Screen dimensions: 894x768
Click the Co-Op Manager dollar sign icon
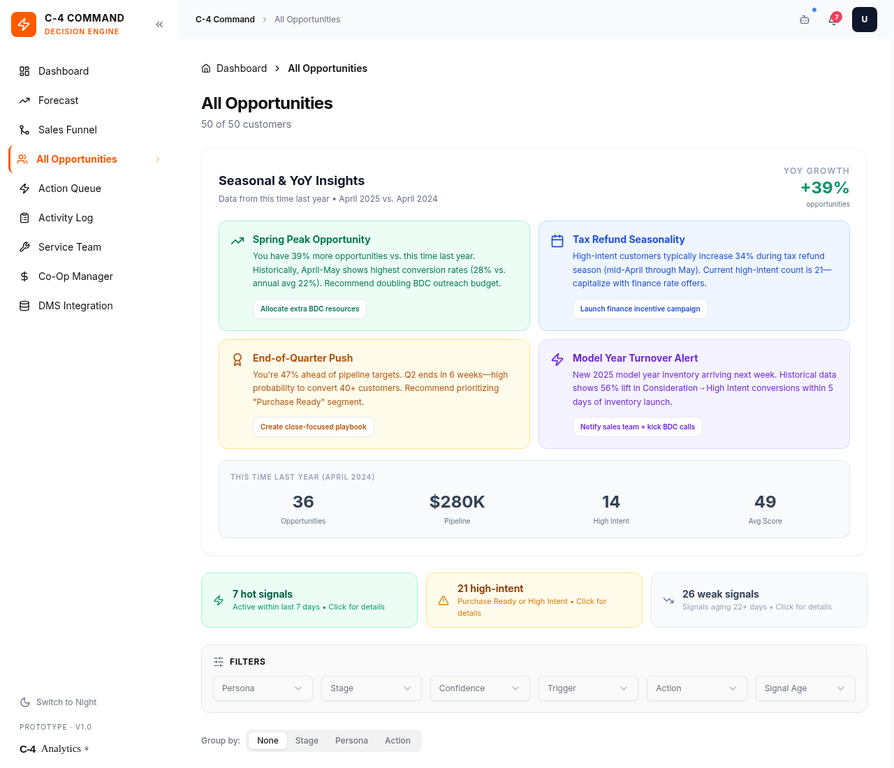click(24, 277)
